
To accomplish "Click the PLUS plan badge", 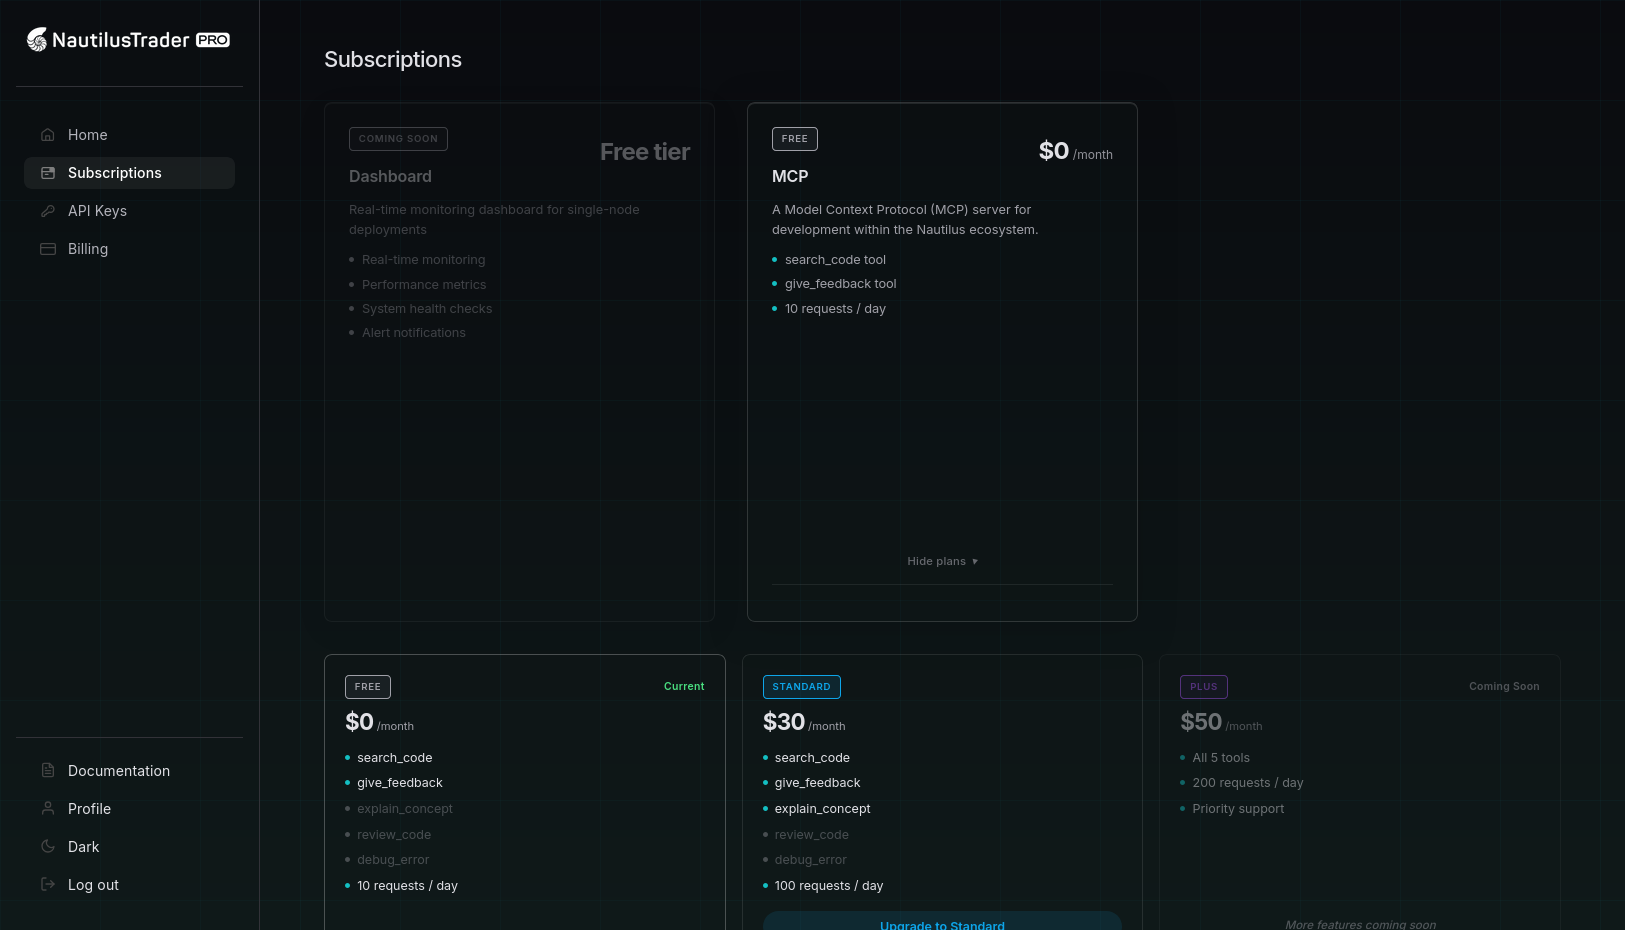I will [x=1204, y=687].
